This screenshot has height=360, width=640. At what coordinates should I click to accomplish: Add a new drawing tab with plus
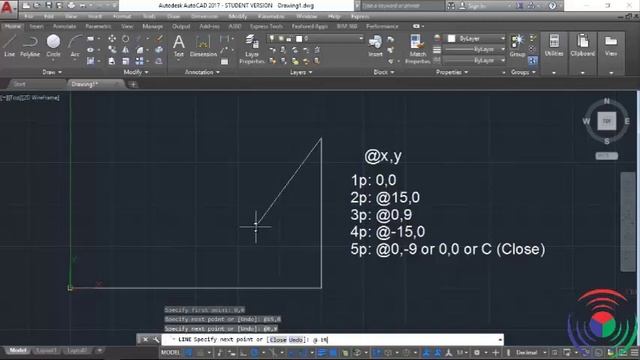pyautogui.click(x=133, y=84)
